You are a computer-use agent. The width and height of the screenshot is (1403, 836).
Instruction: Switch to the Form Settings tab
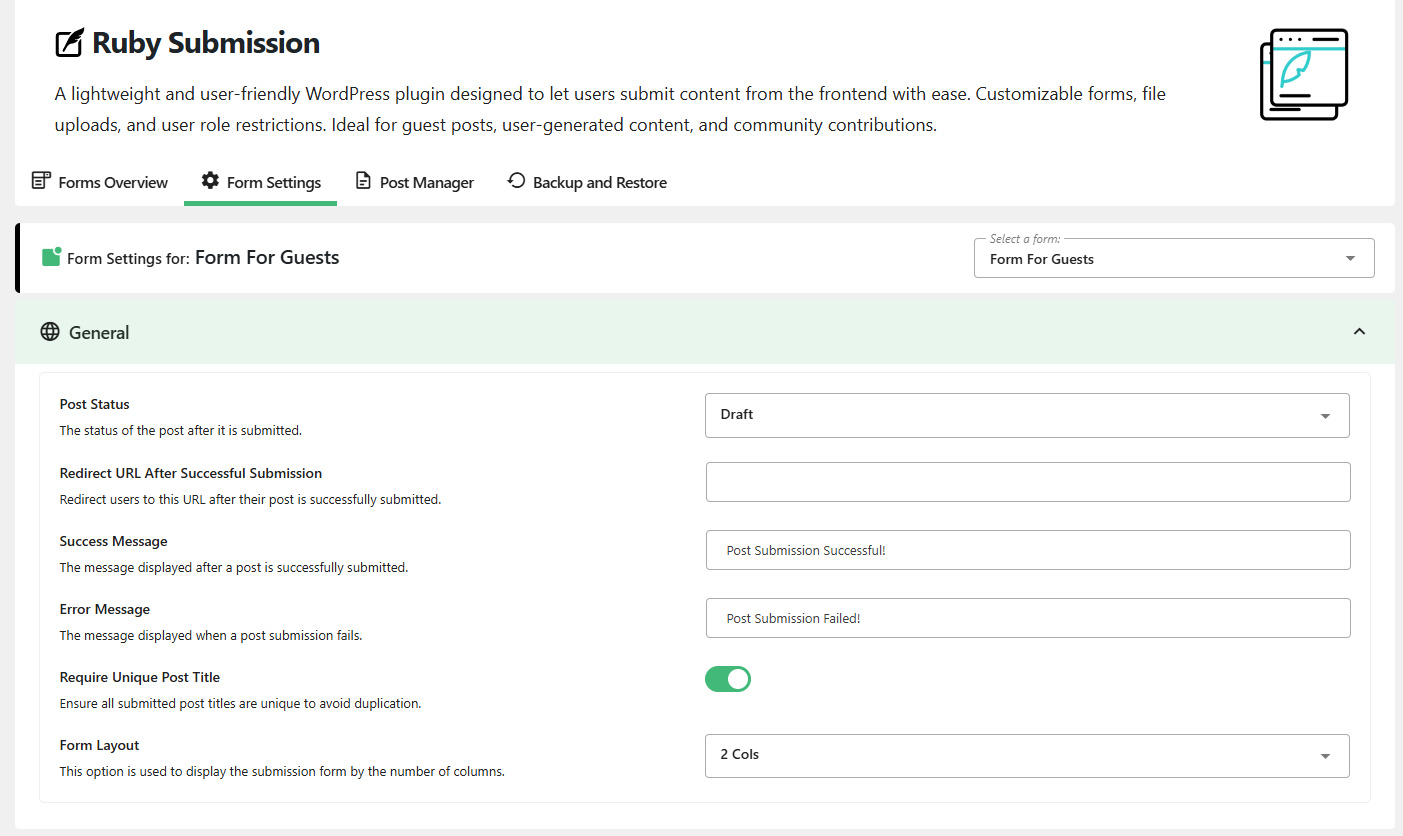[x=260, y=182]
